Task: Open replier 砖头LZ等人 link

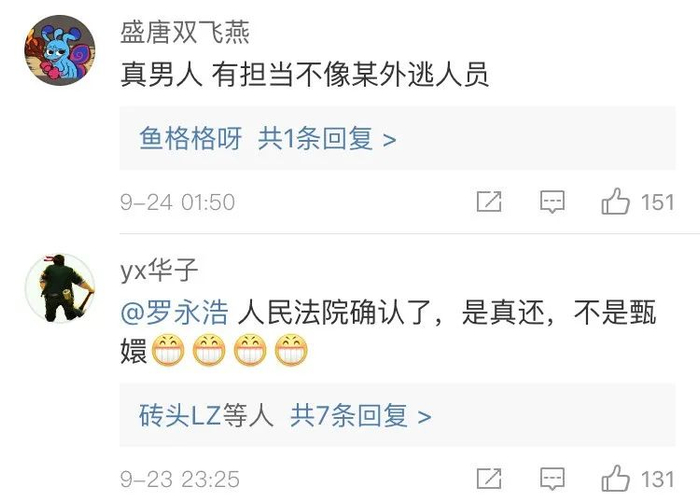Action: [206, 416]
